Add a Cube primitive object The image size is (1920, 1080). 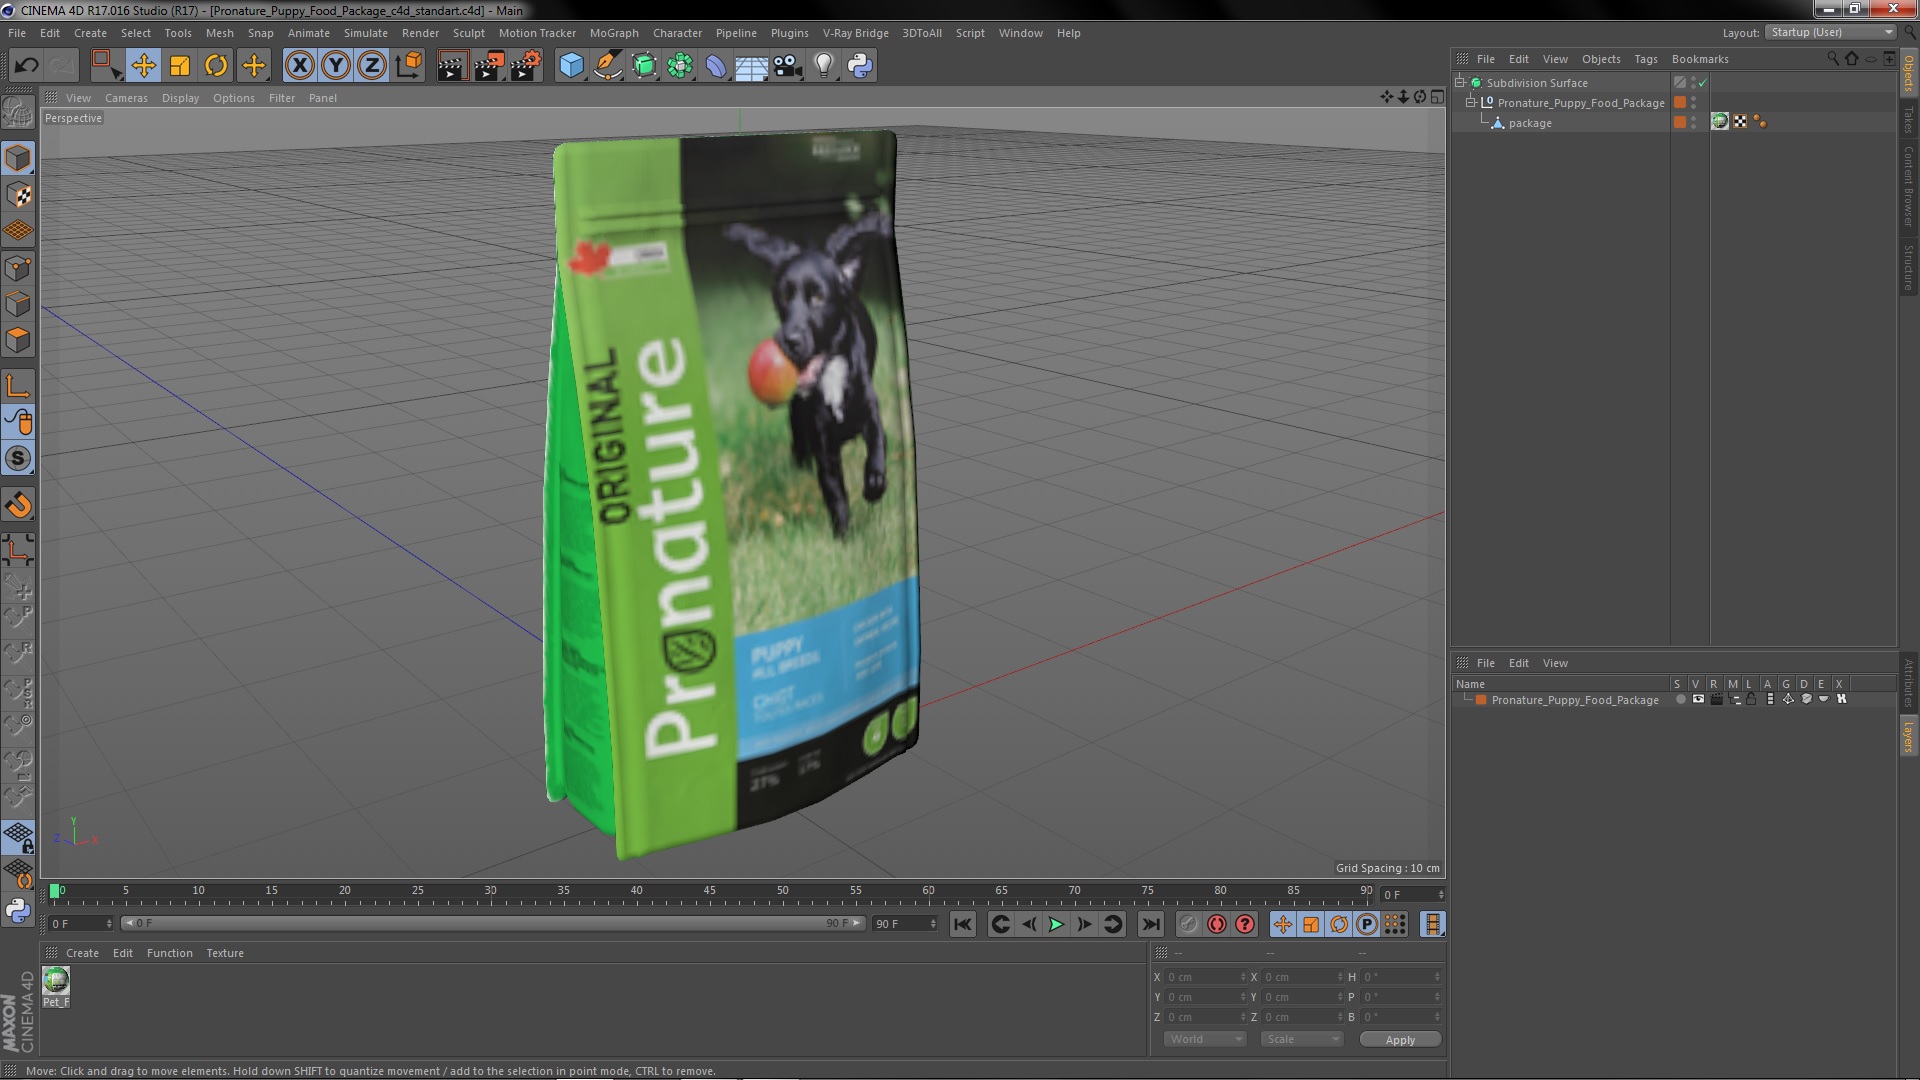click(x=571, y=66)
